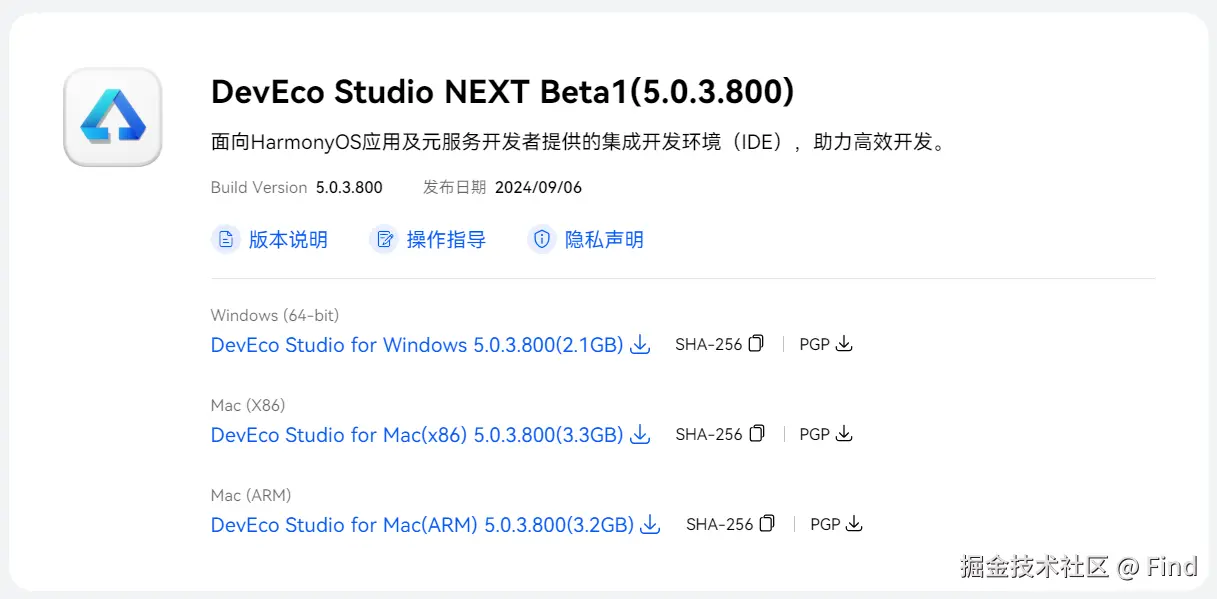1217x599 pixels.
Task: Click the Windows (64-bit) heading
Action: [x=275, y=315]
